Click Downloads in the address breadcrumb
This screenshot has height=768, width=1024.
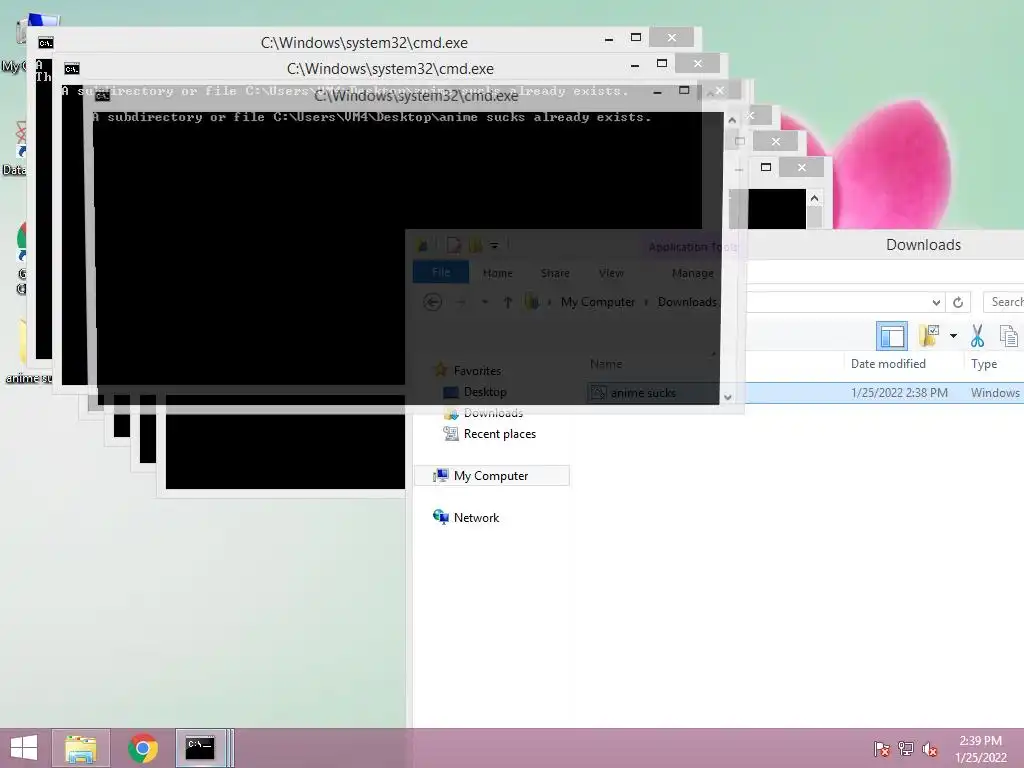pyautogui.click(x=687, y=302)
